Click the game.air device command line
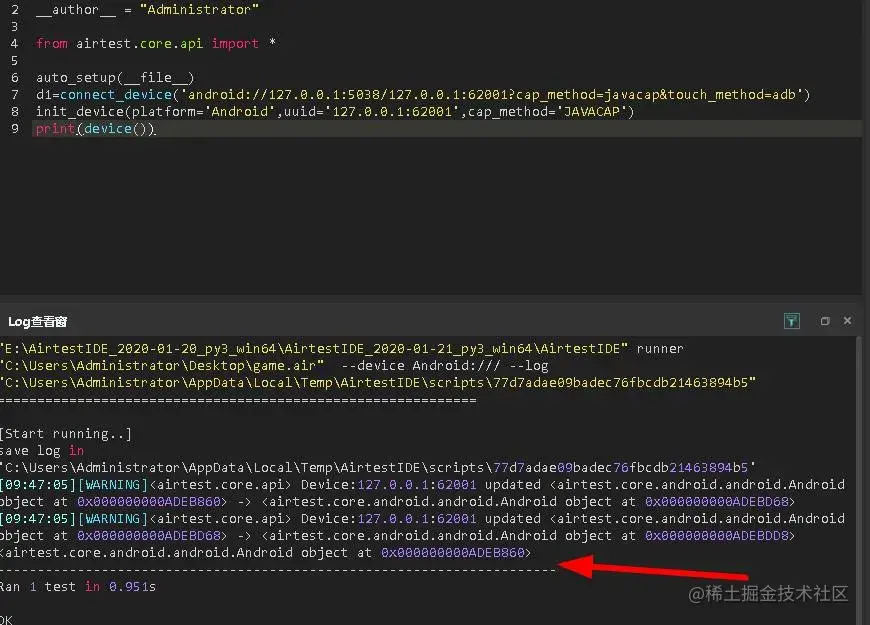 [x=274, y=366]
